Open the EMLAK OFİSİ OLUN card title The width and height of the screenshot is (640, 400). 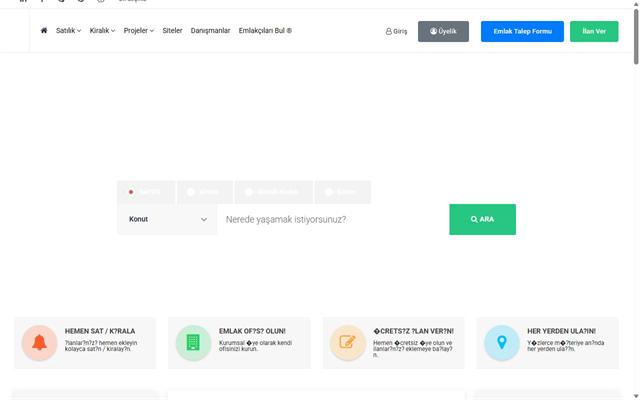(252, 331)
